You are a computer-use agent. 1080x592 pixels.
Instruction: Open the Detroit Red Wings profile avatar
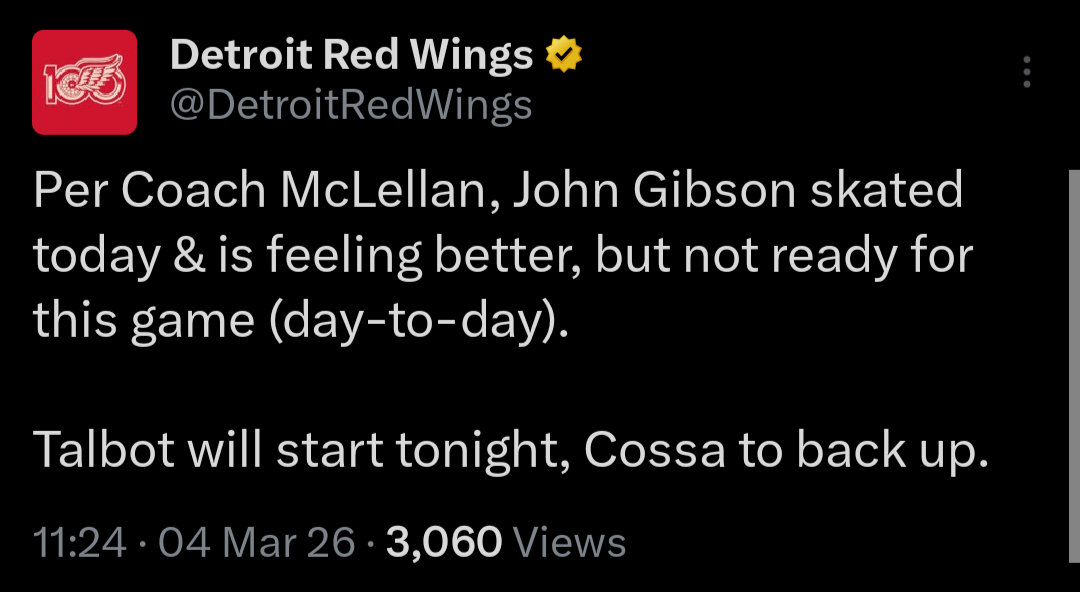(x=84, y=82)
